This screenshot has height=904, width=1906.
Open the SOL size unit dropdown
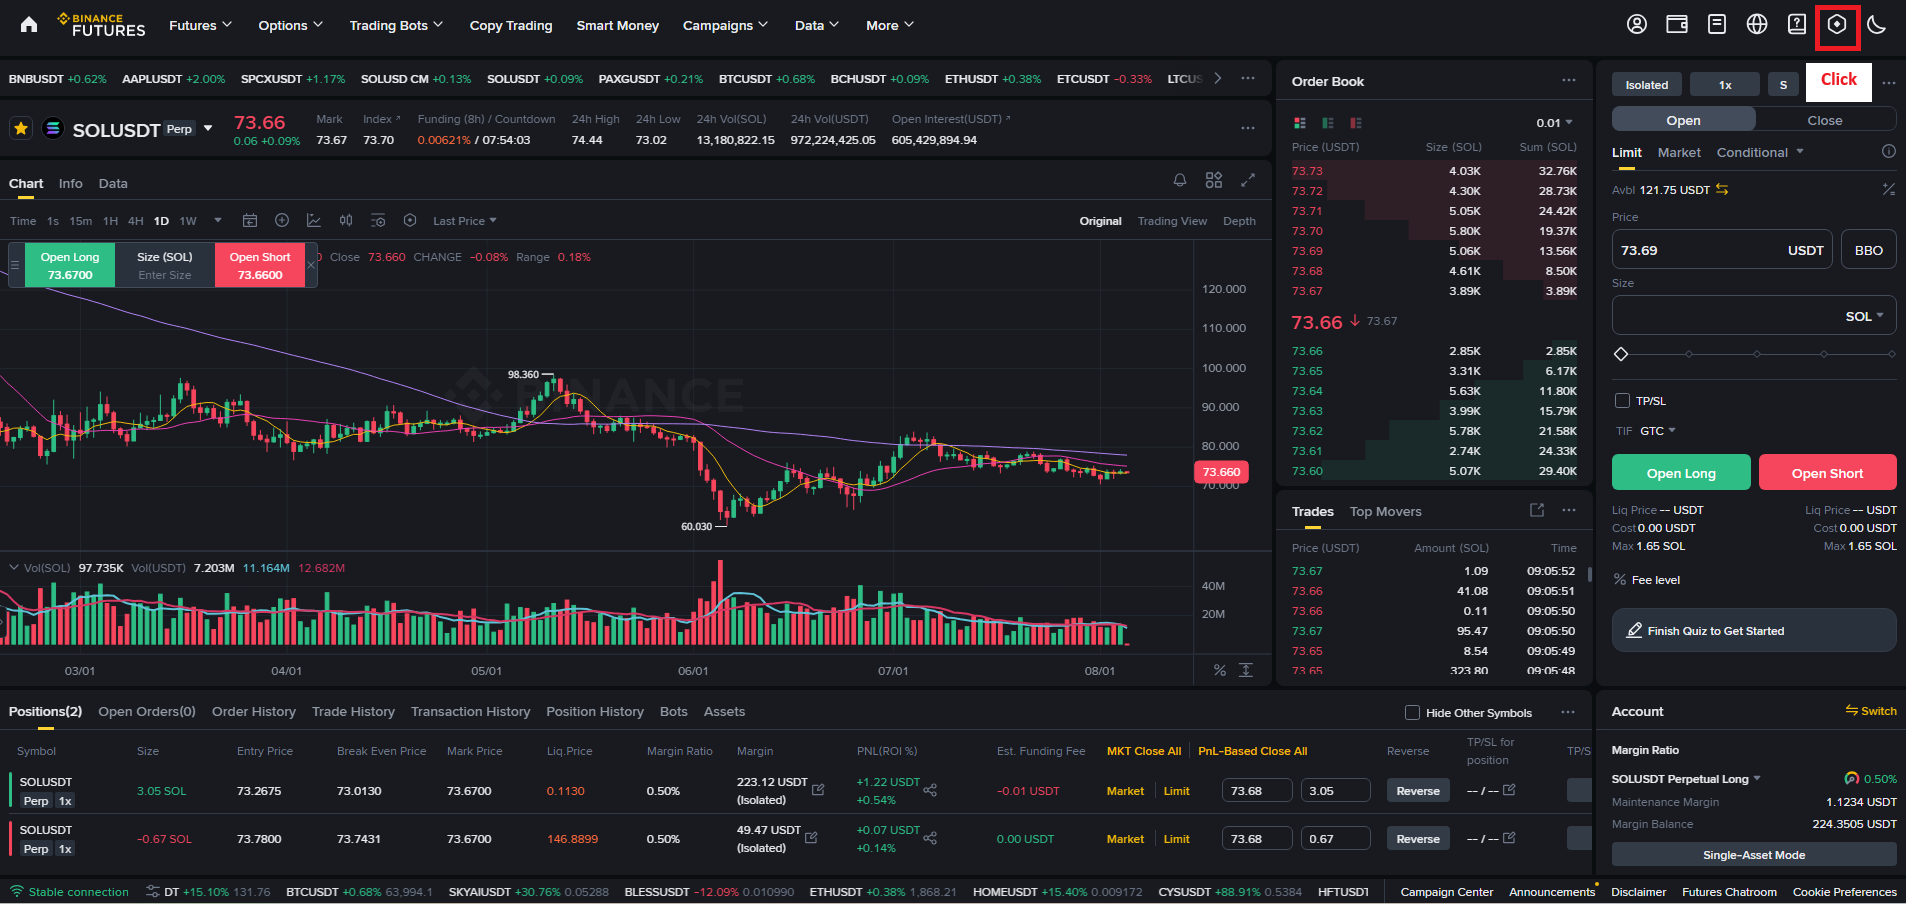click(x=1865, y=316)
